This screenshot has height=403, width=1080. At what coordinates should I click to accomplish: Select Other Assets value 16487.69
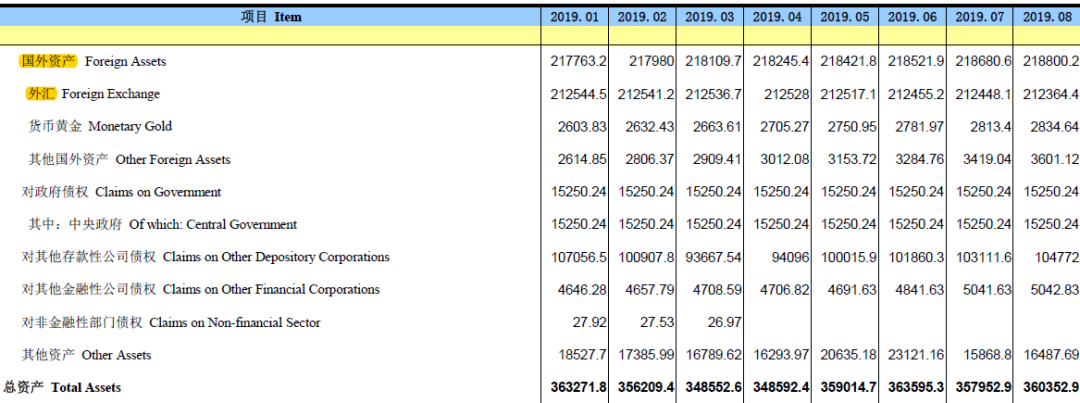[1051, 355]
